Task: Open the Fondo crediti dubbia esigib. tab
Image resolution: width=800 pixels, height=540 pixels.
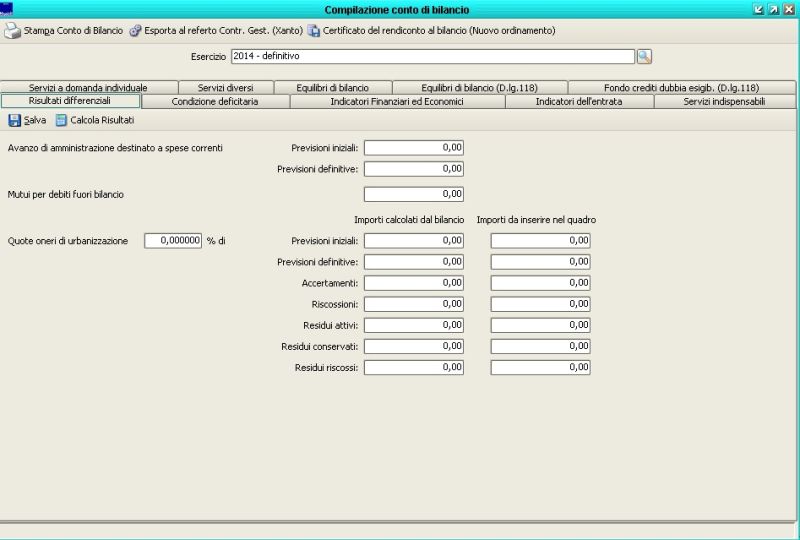Action: click(681, 88)
